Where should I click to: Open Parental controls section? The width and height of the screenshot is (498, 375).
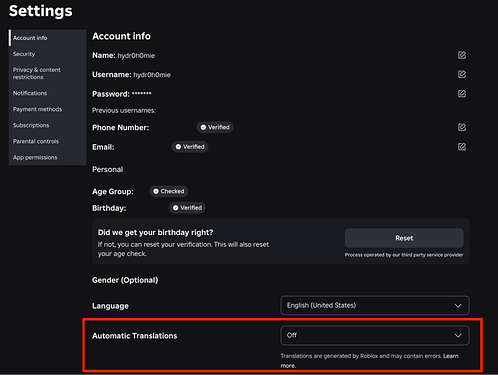pos(36,141)
